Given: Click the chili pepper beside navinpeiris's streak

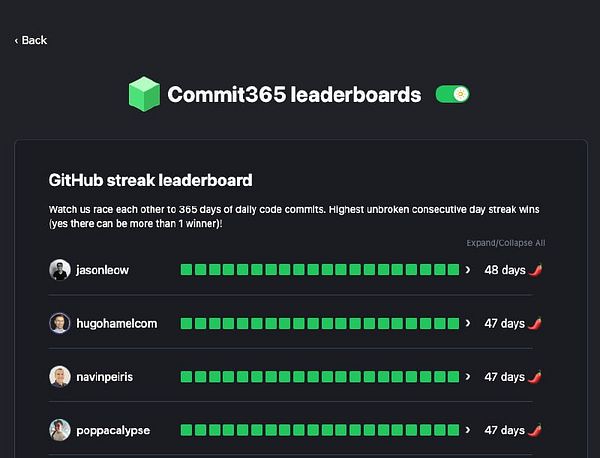Looking at the screenshot, I should 535,377.
